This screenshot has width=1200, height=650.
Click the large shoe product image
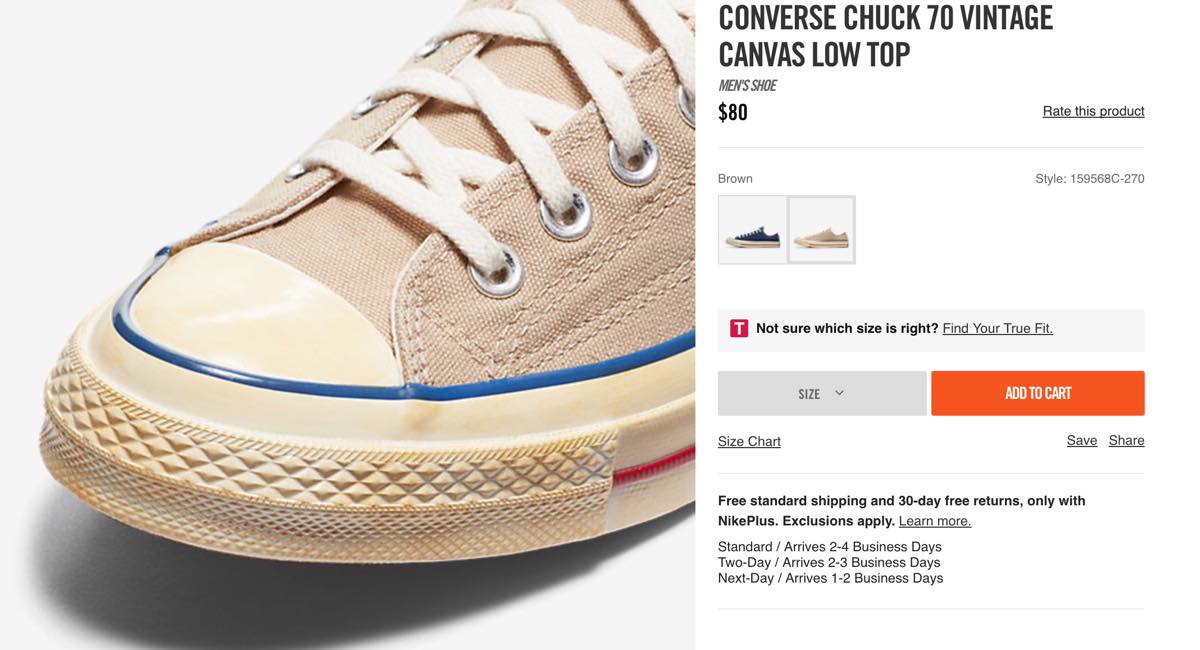(347, 325)
